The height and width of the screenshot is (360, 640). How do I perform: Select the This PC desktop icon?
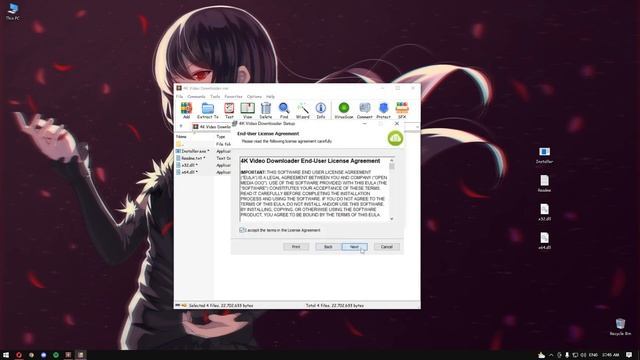click(13, 12)
